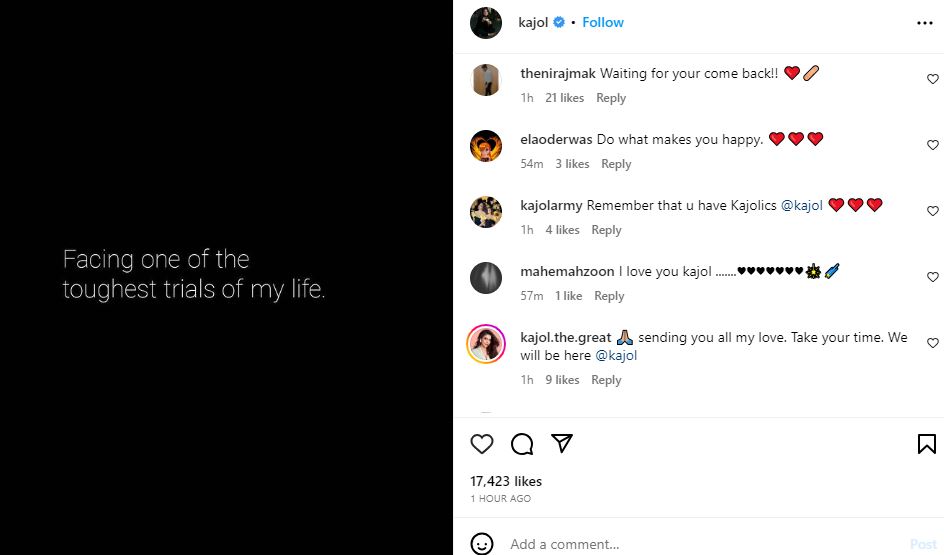Open kajol.the.great's story avatar
Viewport: 944px width, 555px height.
click(x=486, y=344)
